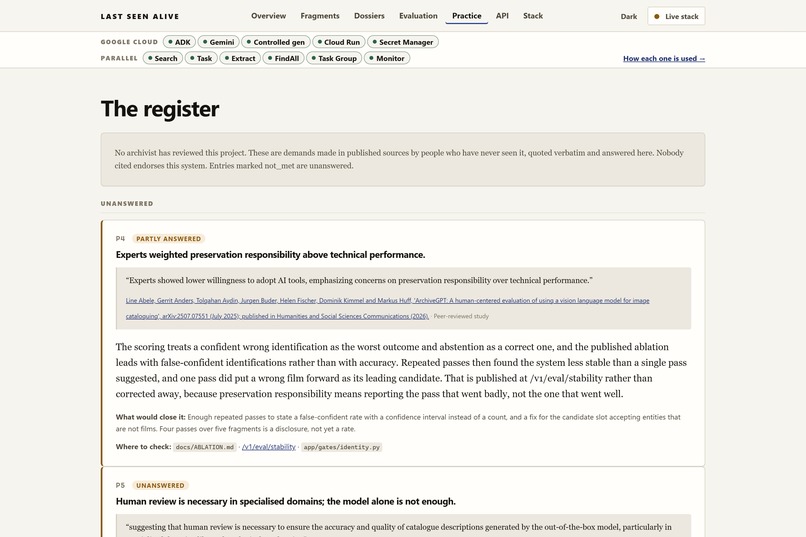The image size is (806, 537).
Task: Click the UNANSWERED badge on P5
Action: point(160,486)
